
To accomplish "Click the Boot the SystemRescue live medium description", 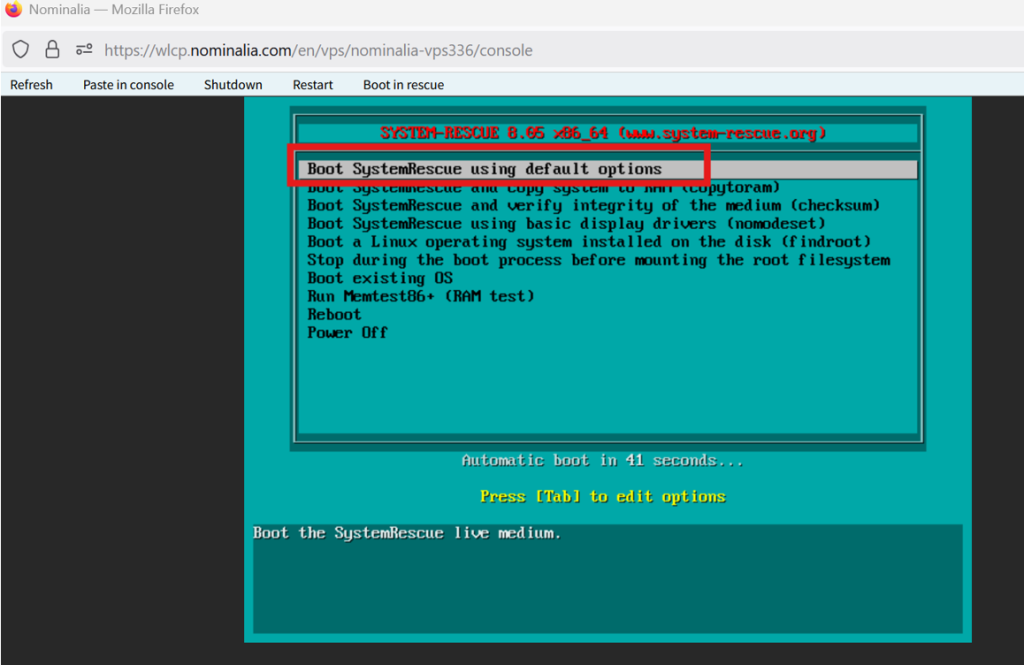I will [407, 533].
